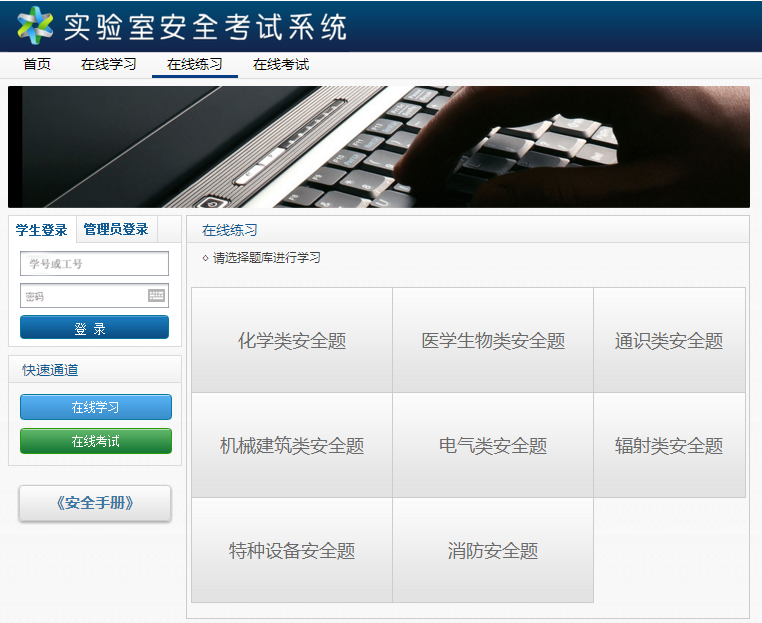The width and height of the screenshot is (762, 623).
Task: Click the 快速通道 panel heading
Action: pos(50,370)
